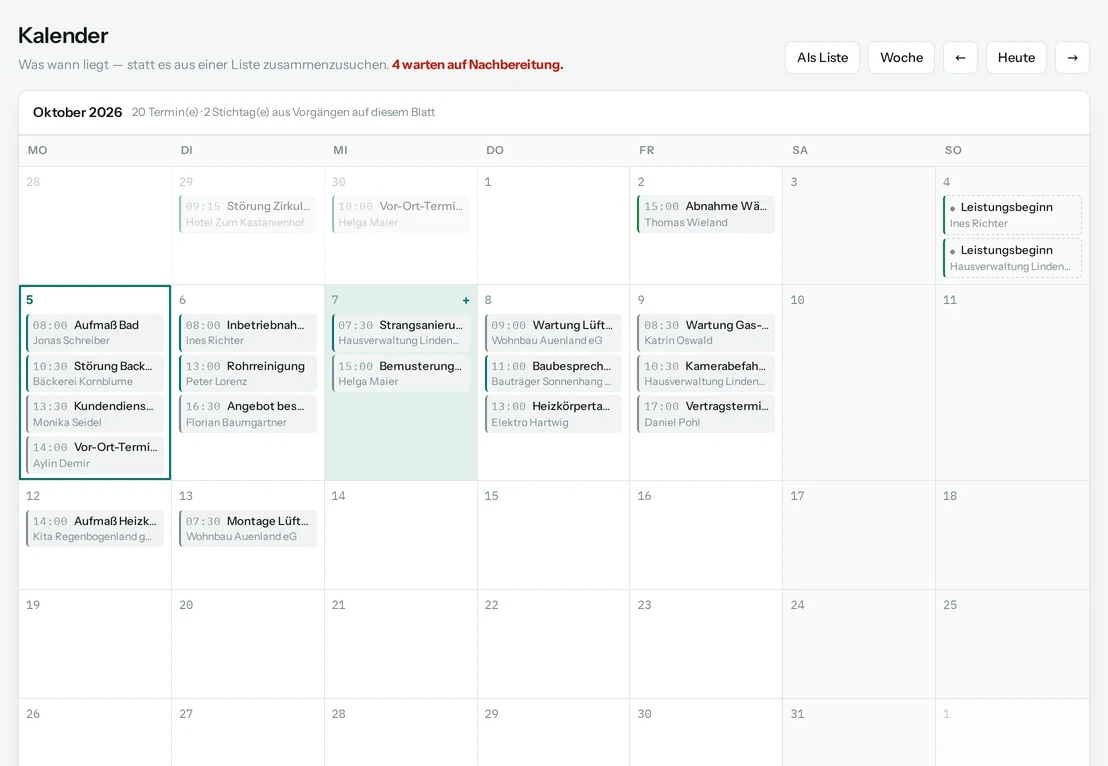The image size is (1108, 766).
Task: Open 10:30 Kamerabefahrung appointment on day 9
Action: coord(706,373)
